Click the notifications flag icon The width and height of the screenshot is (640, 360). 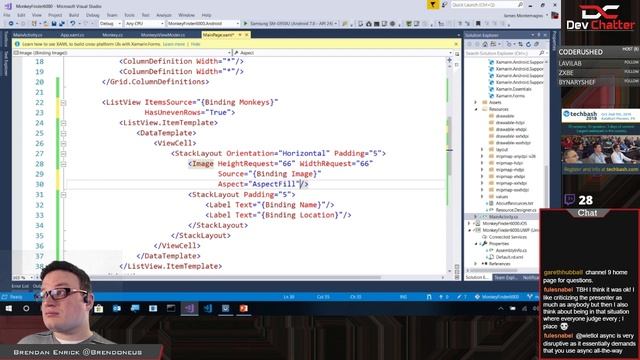[433, 4]
